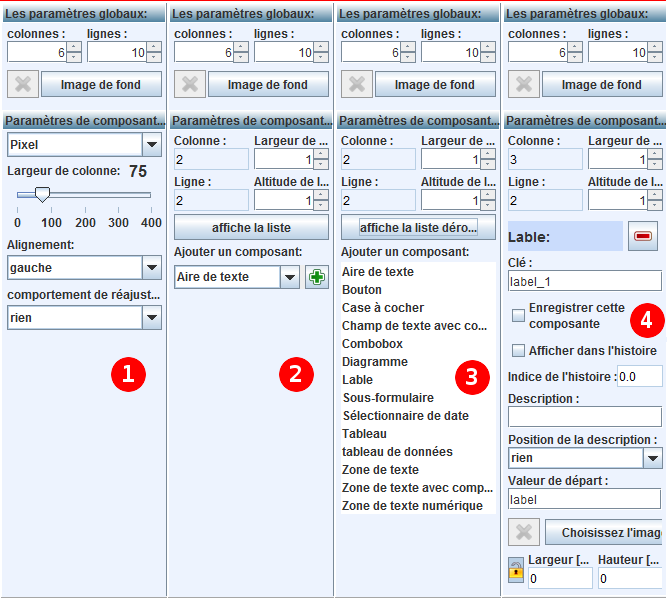670x598 pixels.
Task: Pick 'Sélectionnaire de date' list entry
Action: click(405, 416)
